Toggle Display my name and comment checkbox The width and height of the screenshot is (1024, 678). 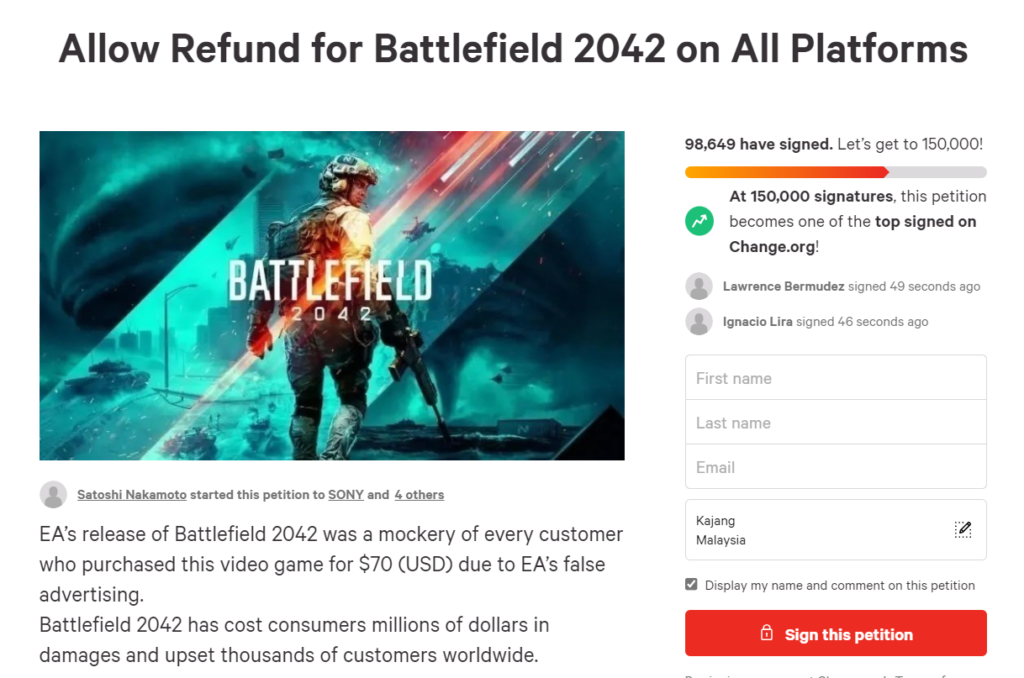click(691, 585)
